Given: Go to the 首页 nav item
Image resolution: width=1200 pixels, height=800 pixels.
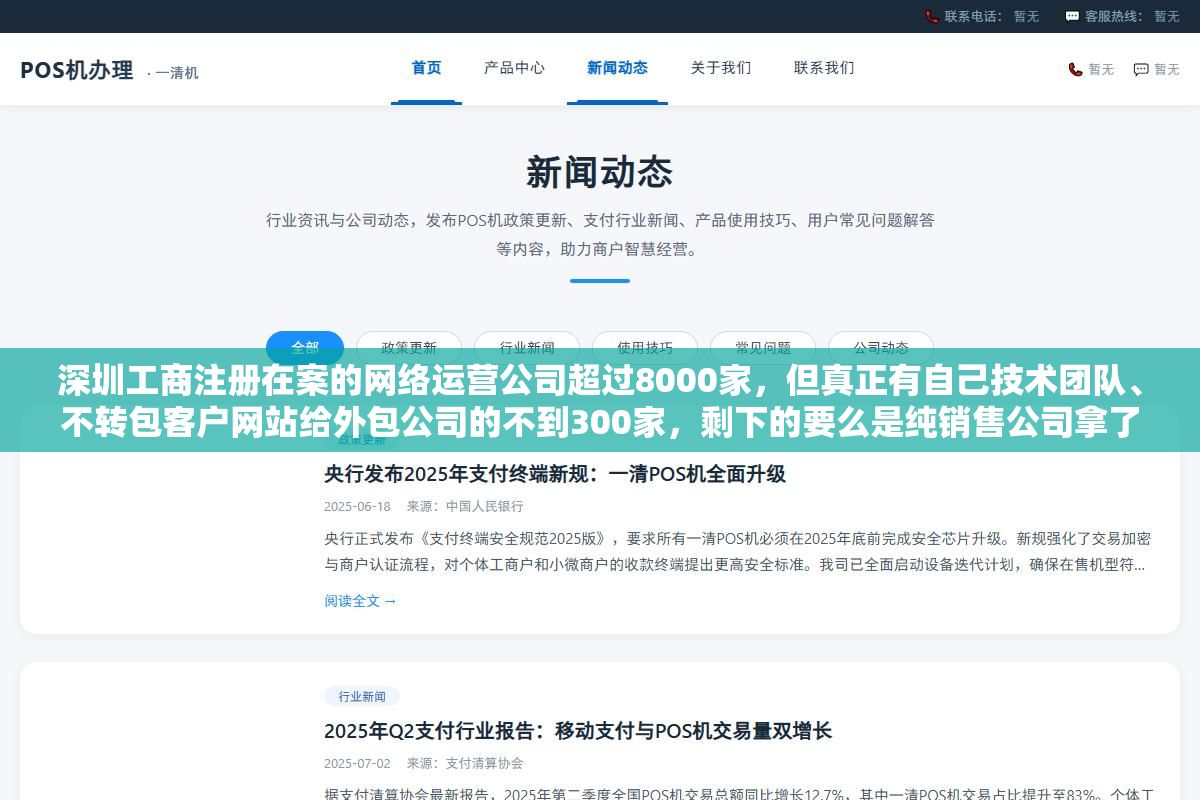Looking at the screenshot, I should (x=426, y=68).
